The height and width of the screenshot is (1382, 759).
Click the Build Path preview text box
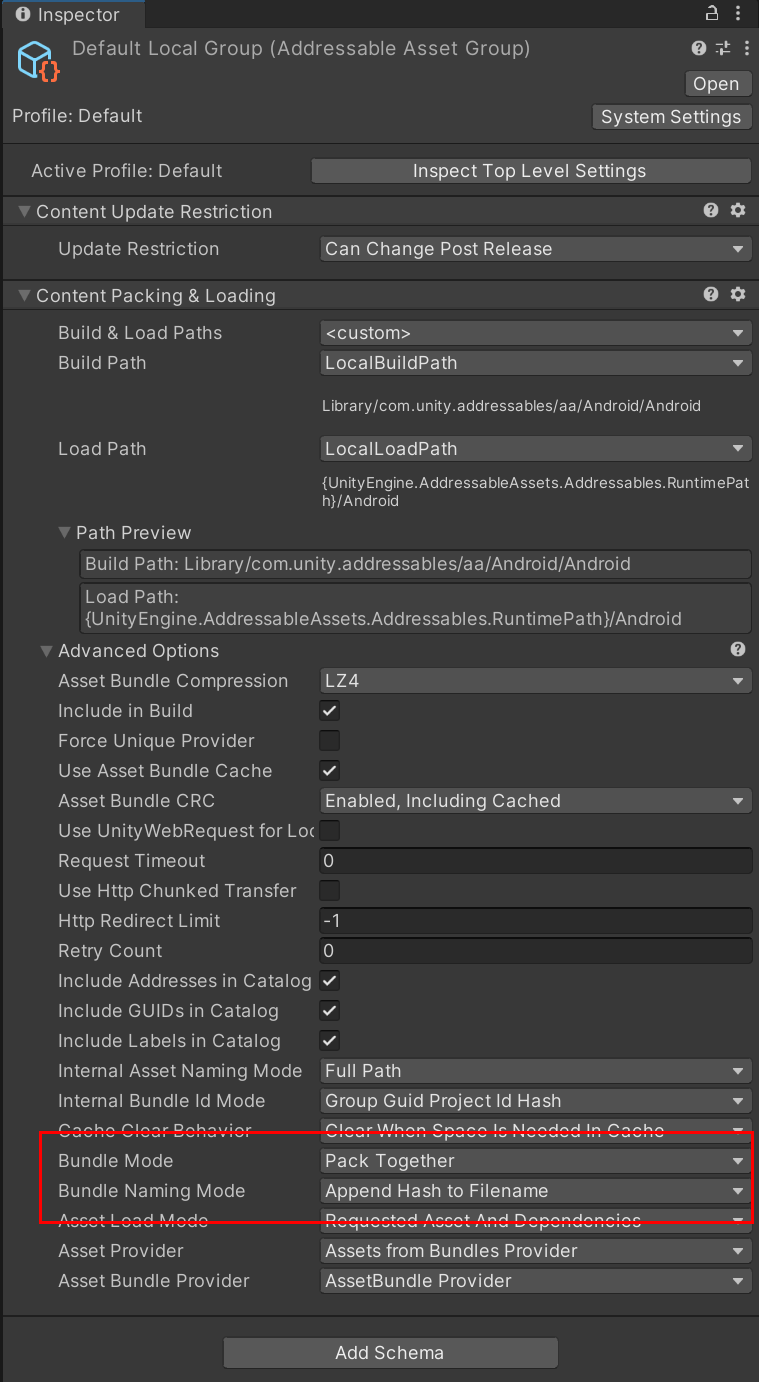[x=415, y=564]
